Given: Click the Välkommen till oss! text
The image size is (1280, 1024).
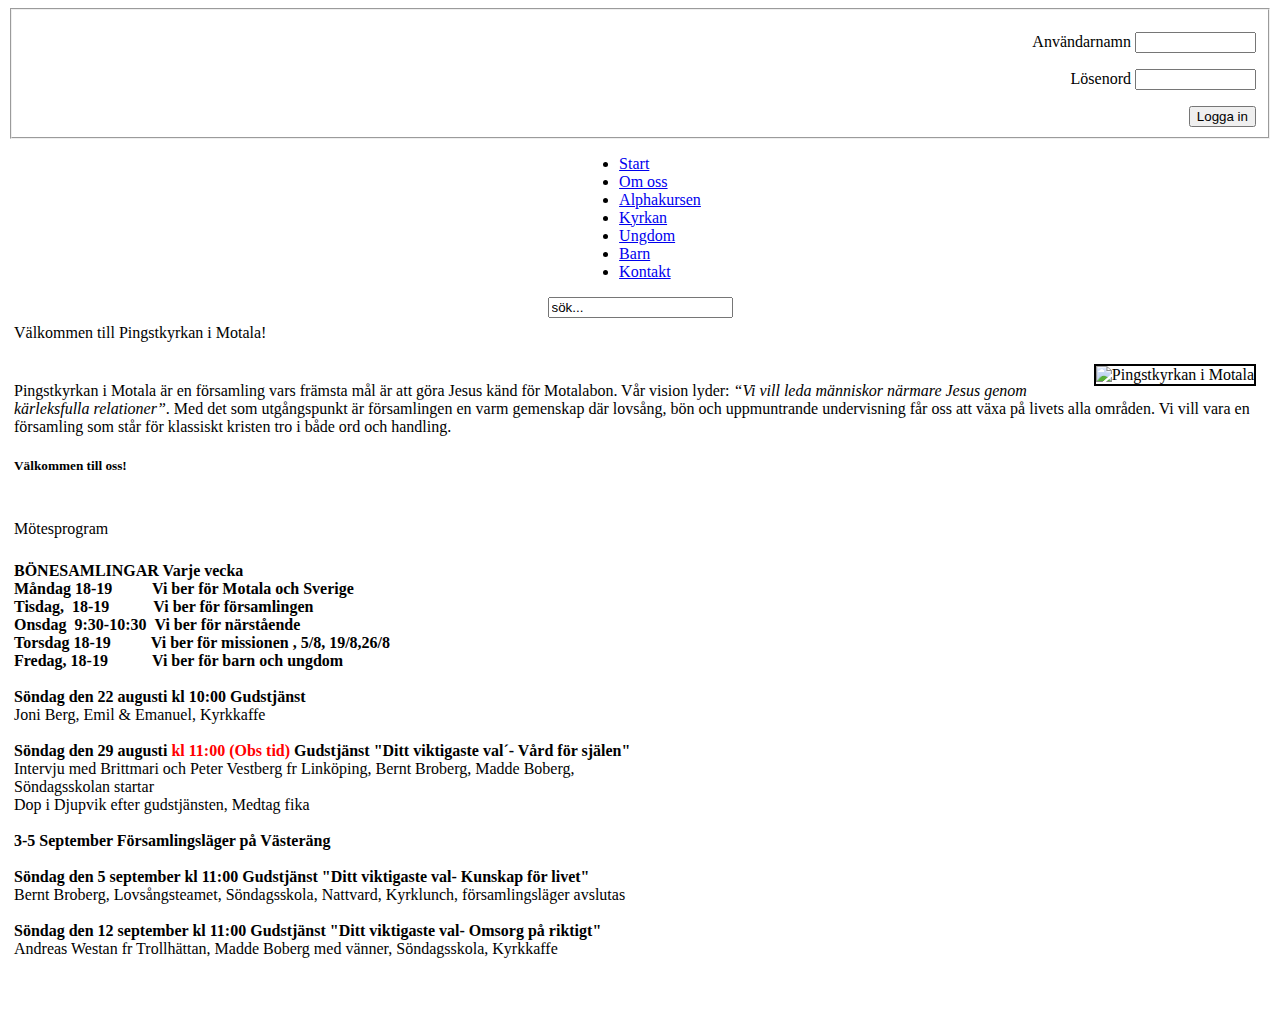Looking at the screenshot, I should (70, 466).
